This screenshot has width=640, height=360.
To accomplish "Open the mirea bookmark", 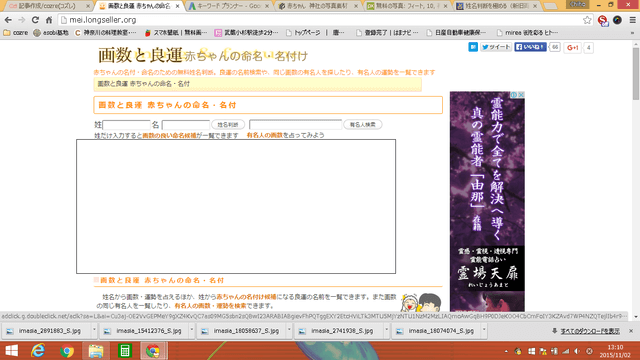I will tap(527, 33).
